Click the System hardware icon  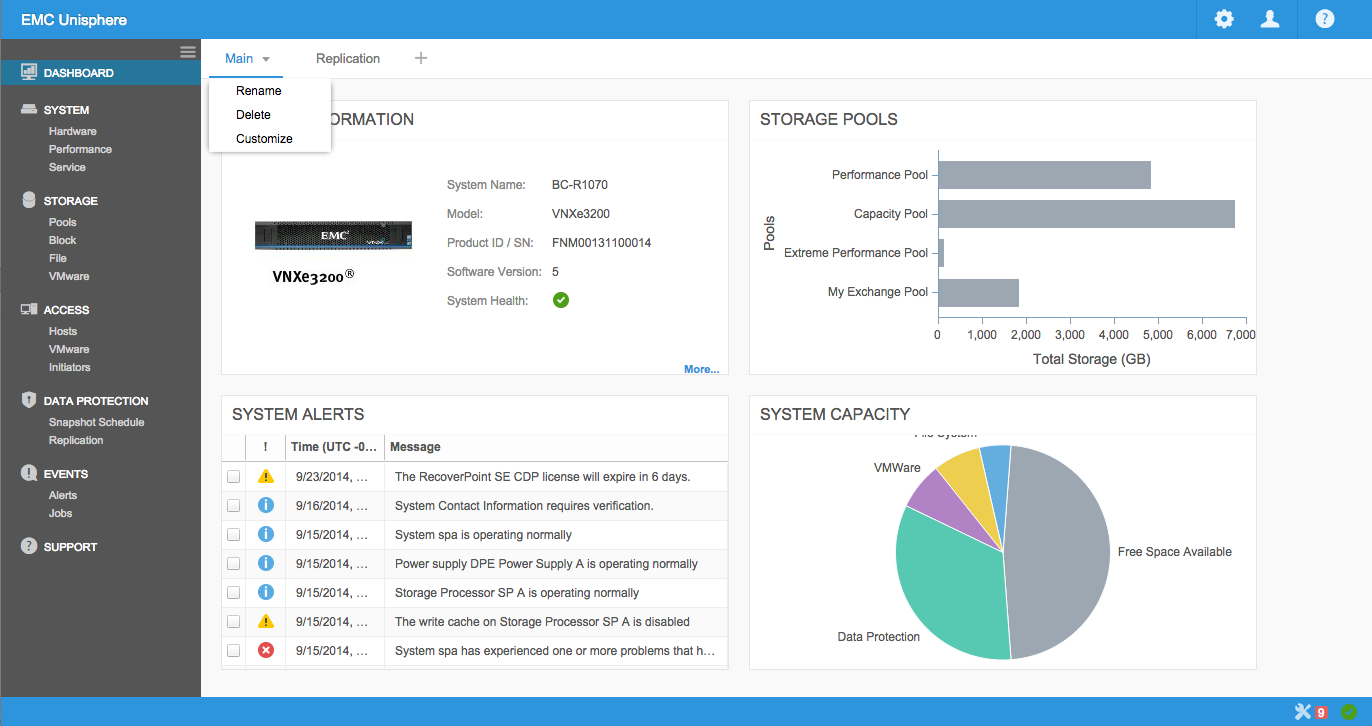pos(29,110)
